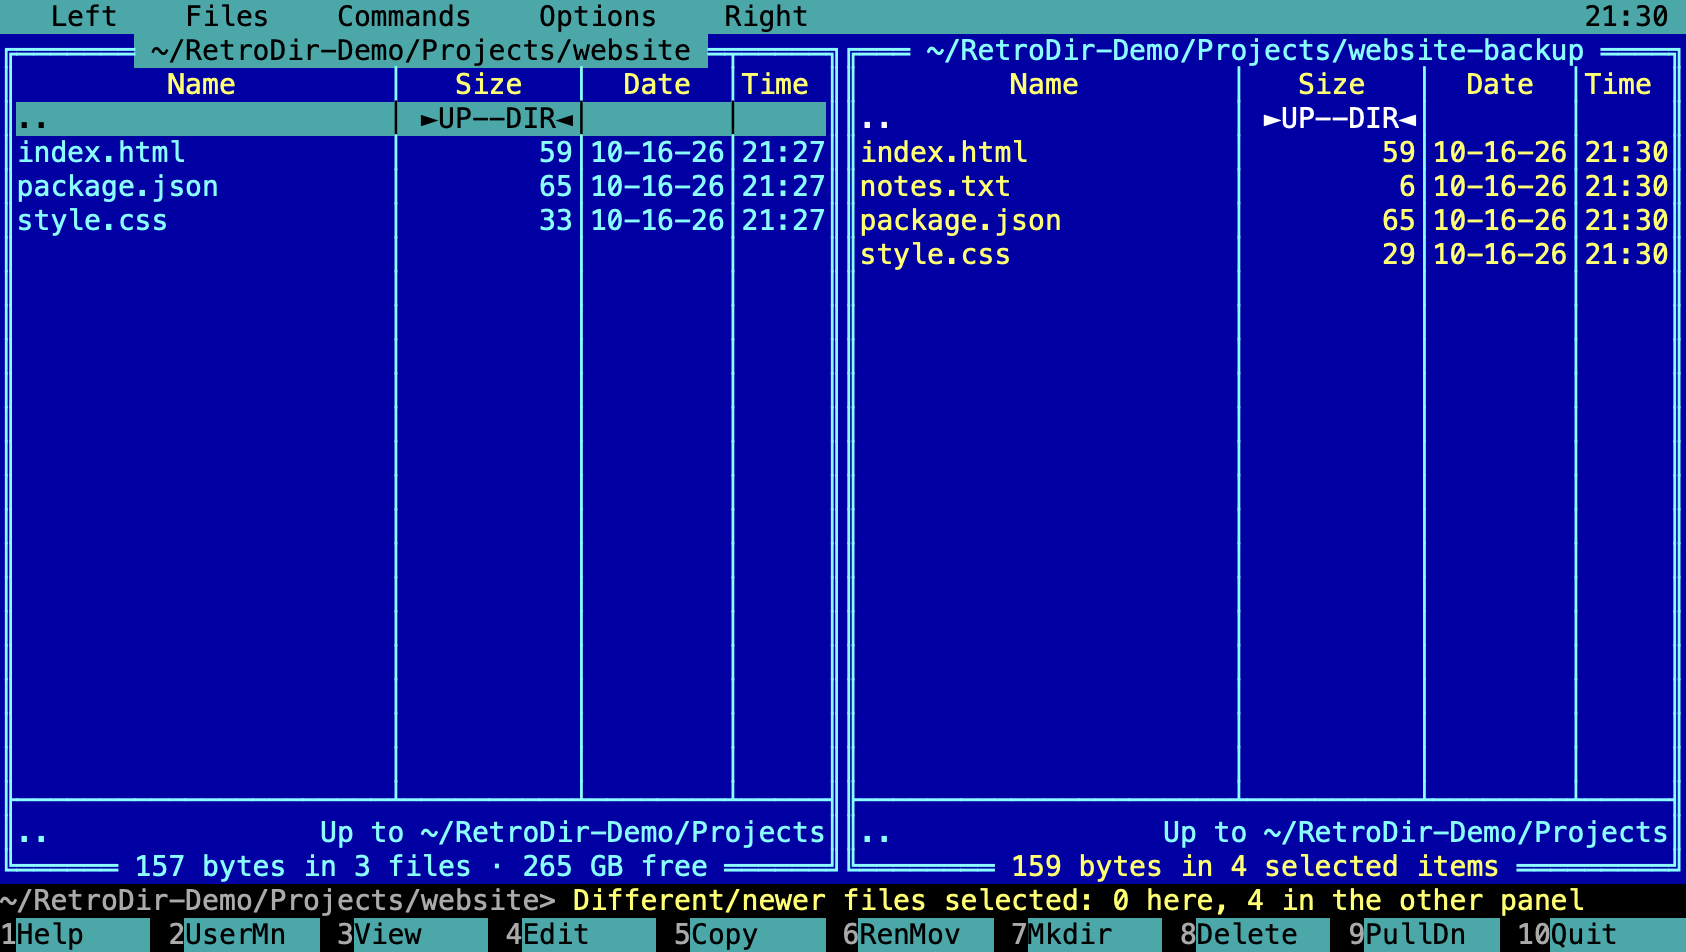
Task: Click '157 bytes in 3 files' status
Action: coord(303,867)
